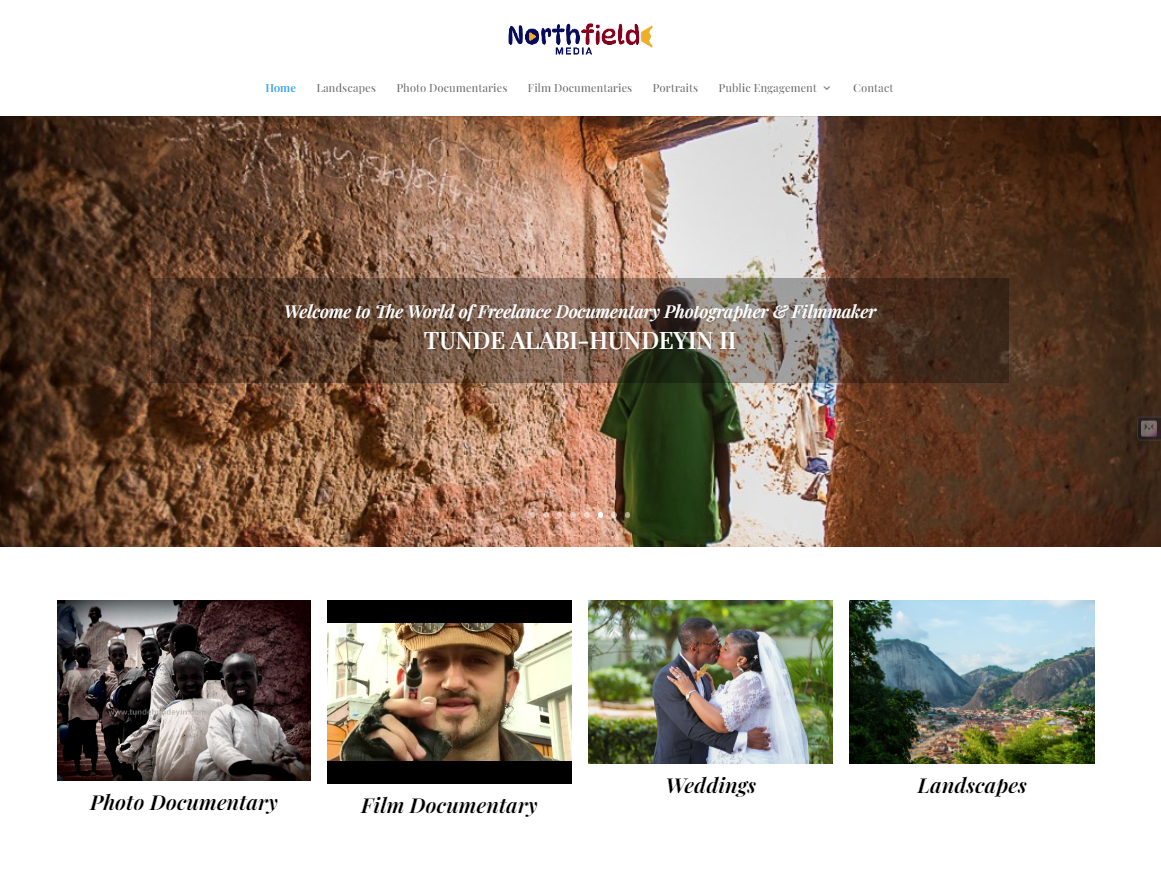
Task: Open the Portraits menu item
Action: (675, 88)
